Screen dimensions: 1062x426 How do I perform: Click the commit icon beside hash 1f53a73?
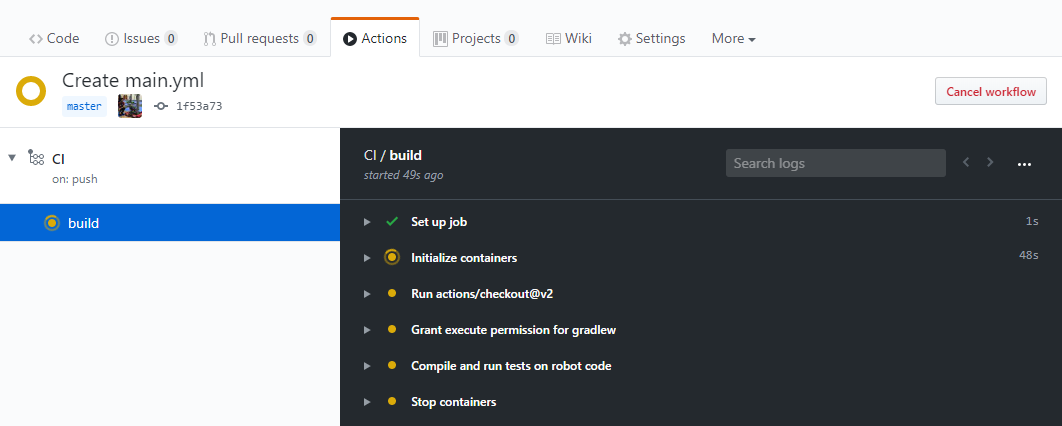(x=161, y=106)
